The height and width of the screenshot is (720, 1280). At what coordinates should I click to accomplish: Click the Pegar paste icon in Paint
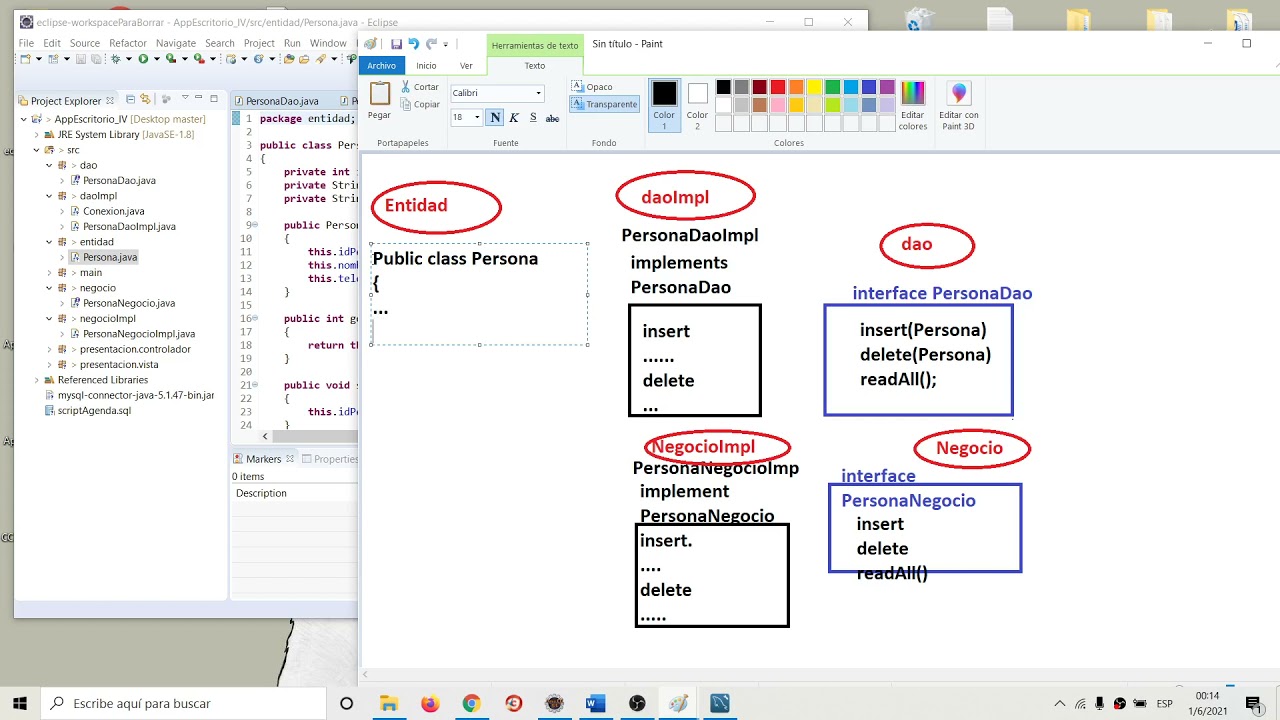(380, 94)
